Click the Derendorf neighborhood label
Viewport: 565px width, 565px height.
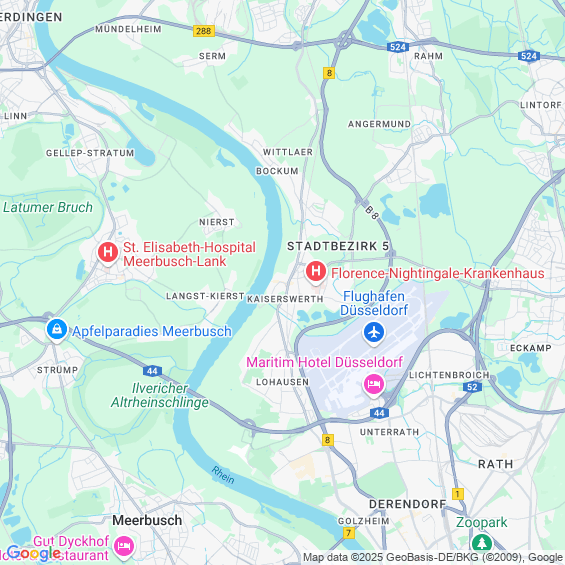(408, 504)
